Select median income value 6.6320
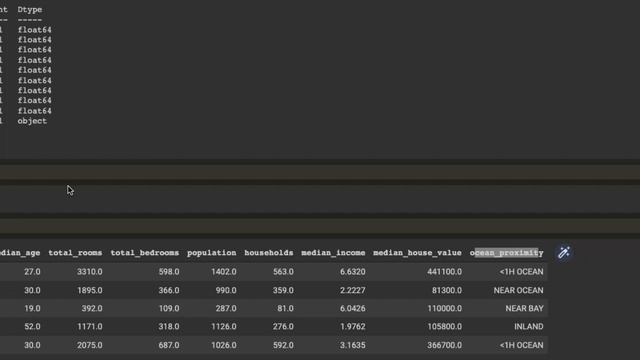The width and height of the screenshot is (640, 360). click(x=353, y=272)
